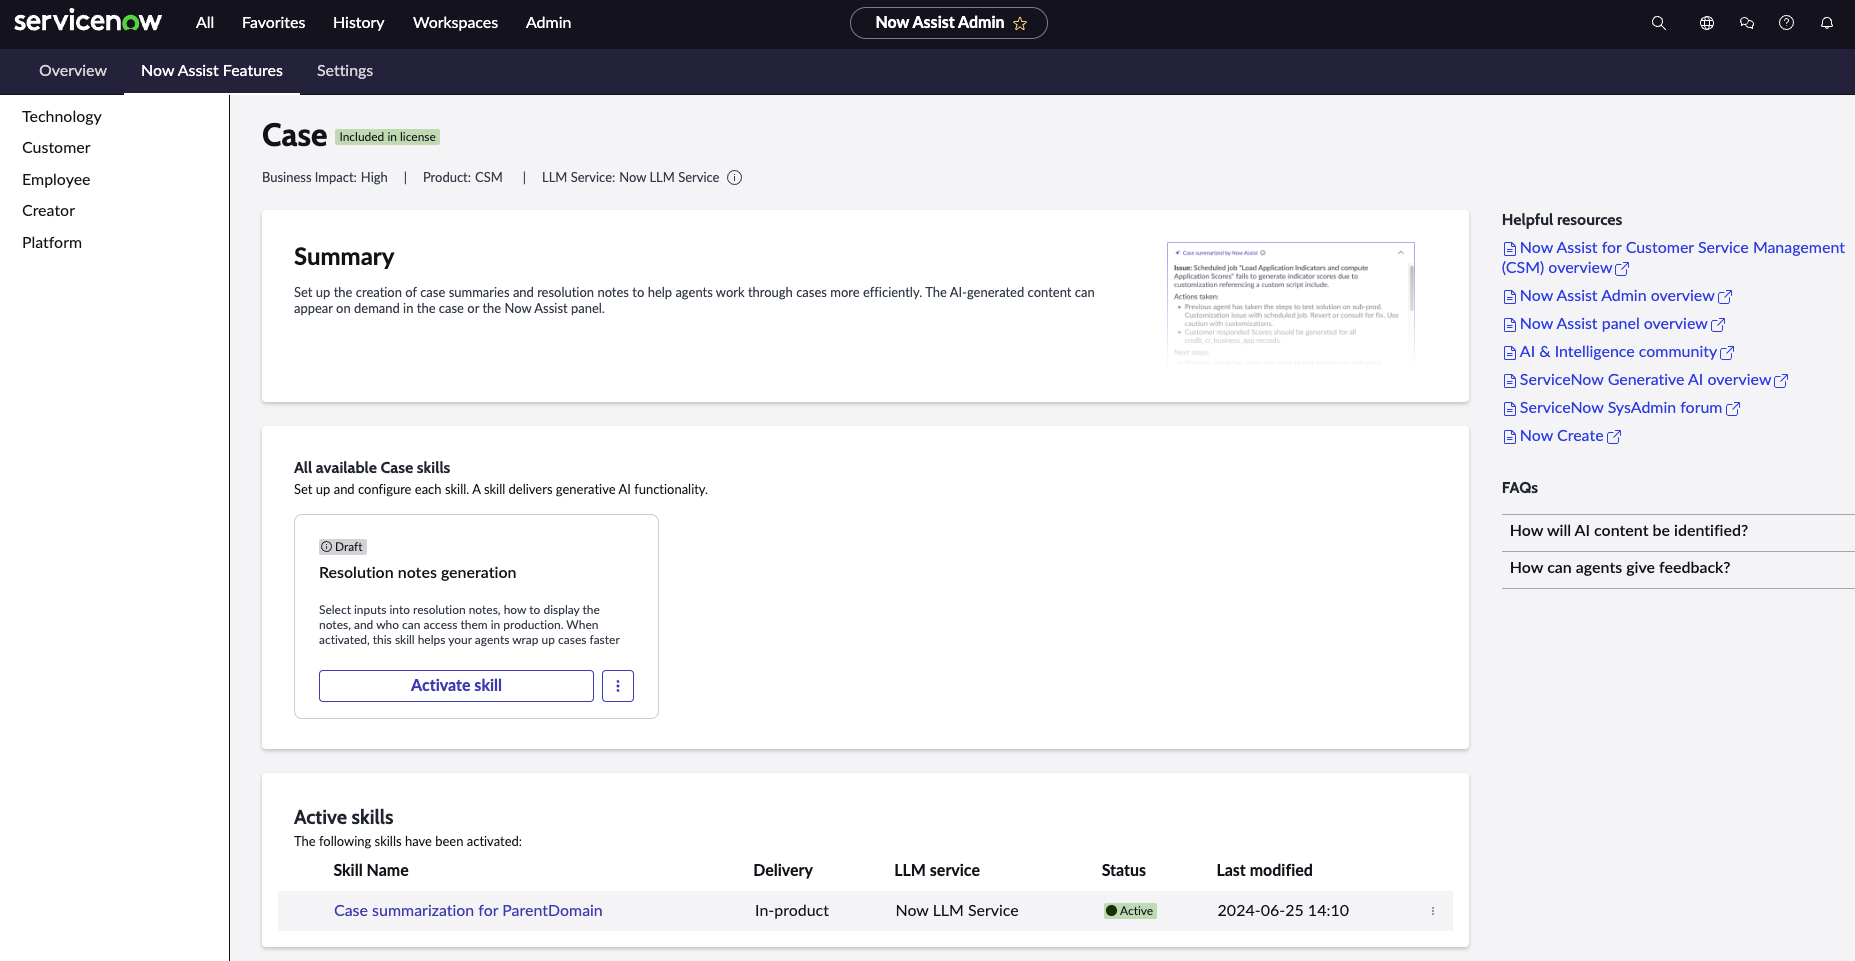Open the notifications bell icon
This screenshot has height=961, width=1855.
coord(1827,23)
